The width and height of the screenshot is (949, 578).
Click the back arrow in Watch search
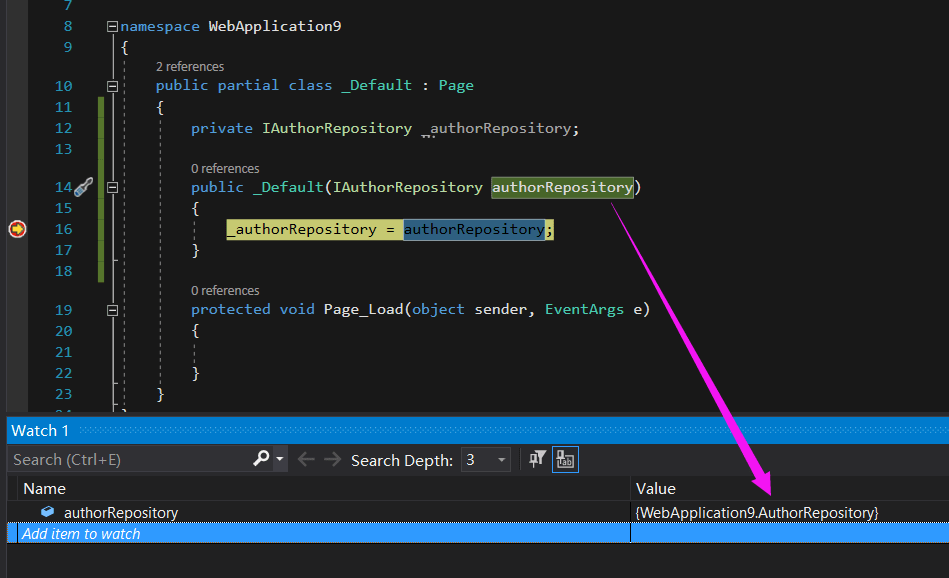tap(306, 460)
